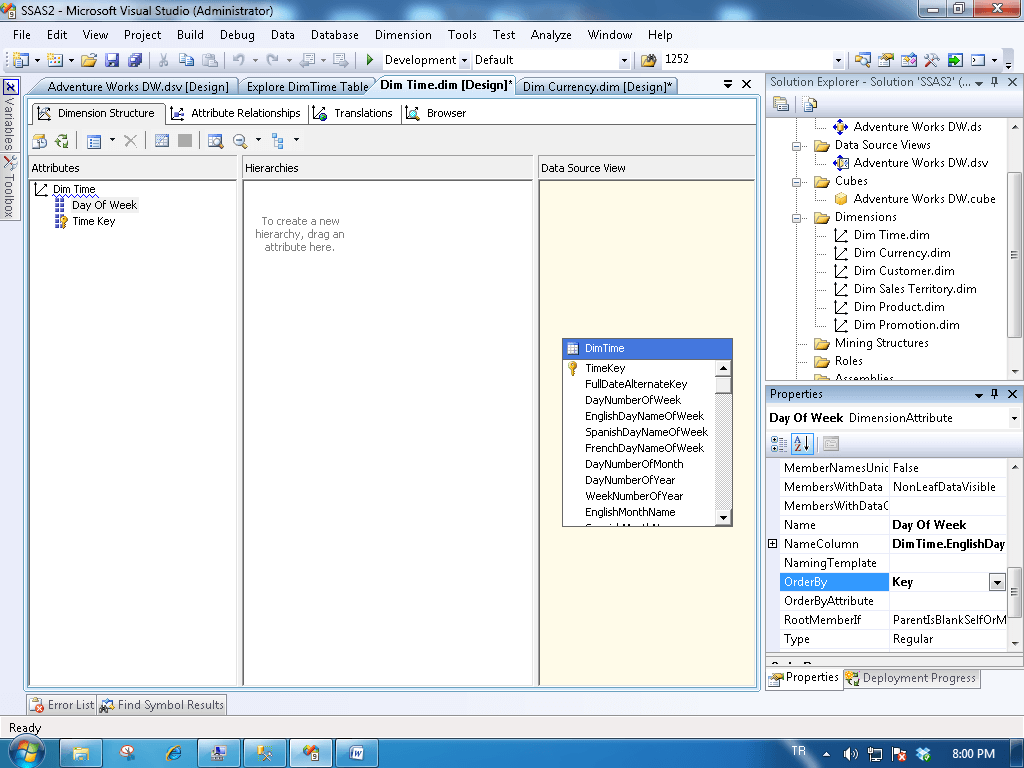Screen dimensions: 1024x768
Task: Collapse the Data Source Views folder
Action: pos(796,146)
